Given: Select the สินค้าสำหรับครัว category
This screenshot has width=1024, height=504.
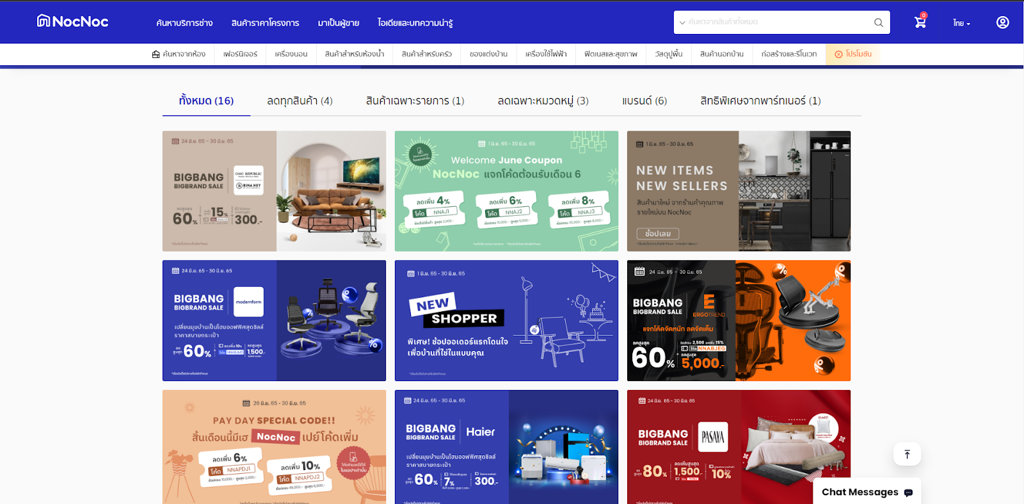Looking at the screenshot, I should (x=427, y=54).
